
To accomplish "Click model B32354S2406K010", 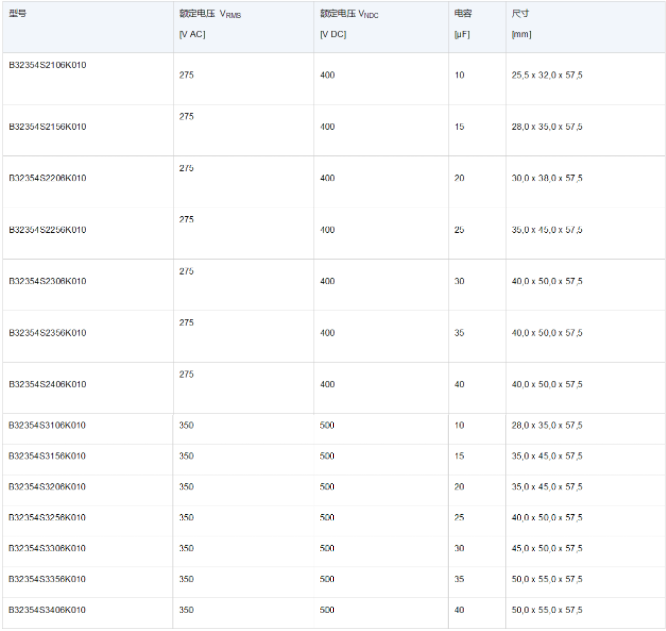I will tap(47, 384).
